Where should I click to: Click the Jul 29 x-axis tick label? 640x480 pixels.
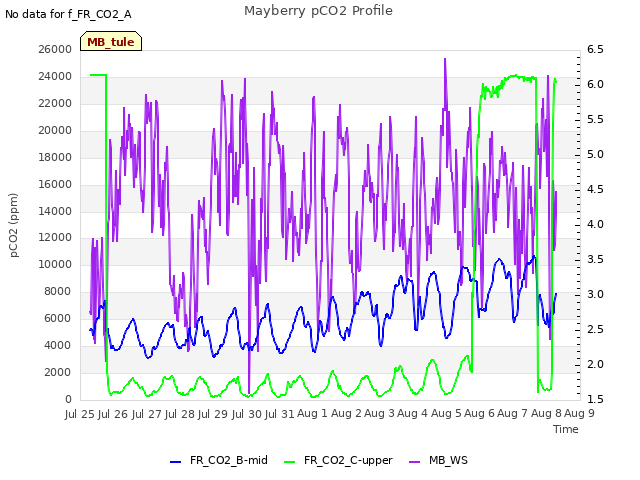[213, 414]
